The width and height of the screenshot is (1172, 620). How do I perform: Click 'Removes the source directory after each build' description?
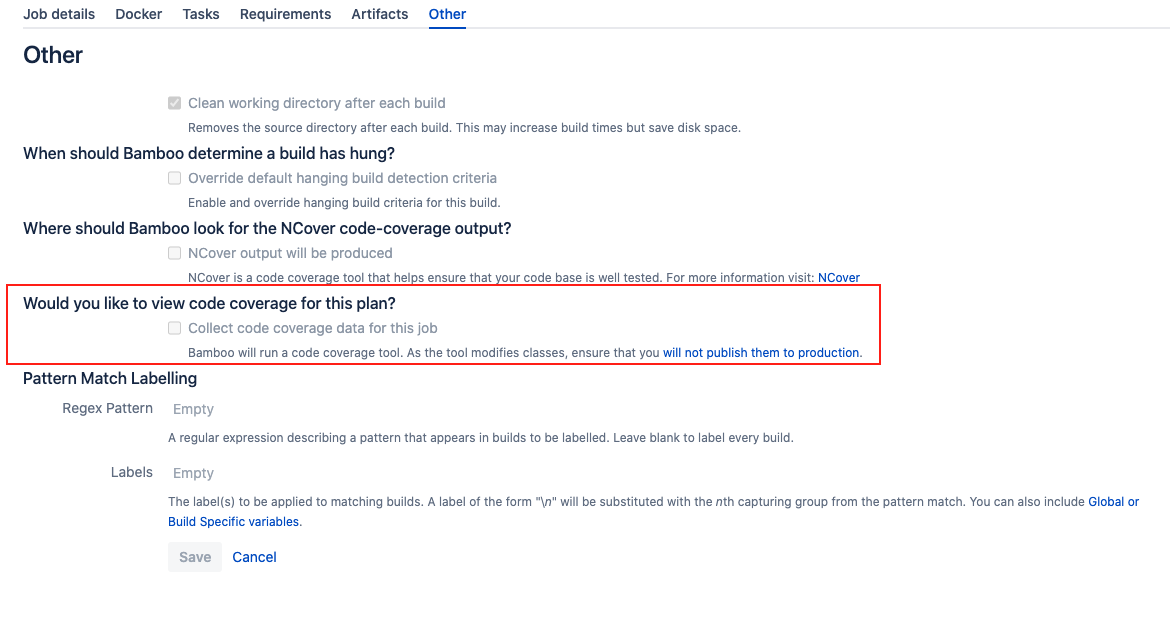[464, 128]
